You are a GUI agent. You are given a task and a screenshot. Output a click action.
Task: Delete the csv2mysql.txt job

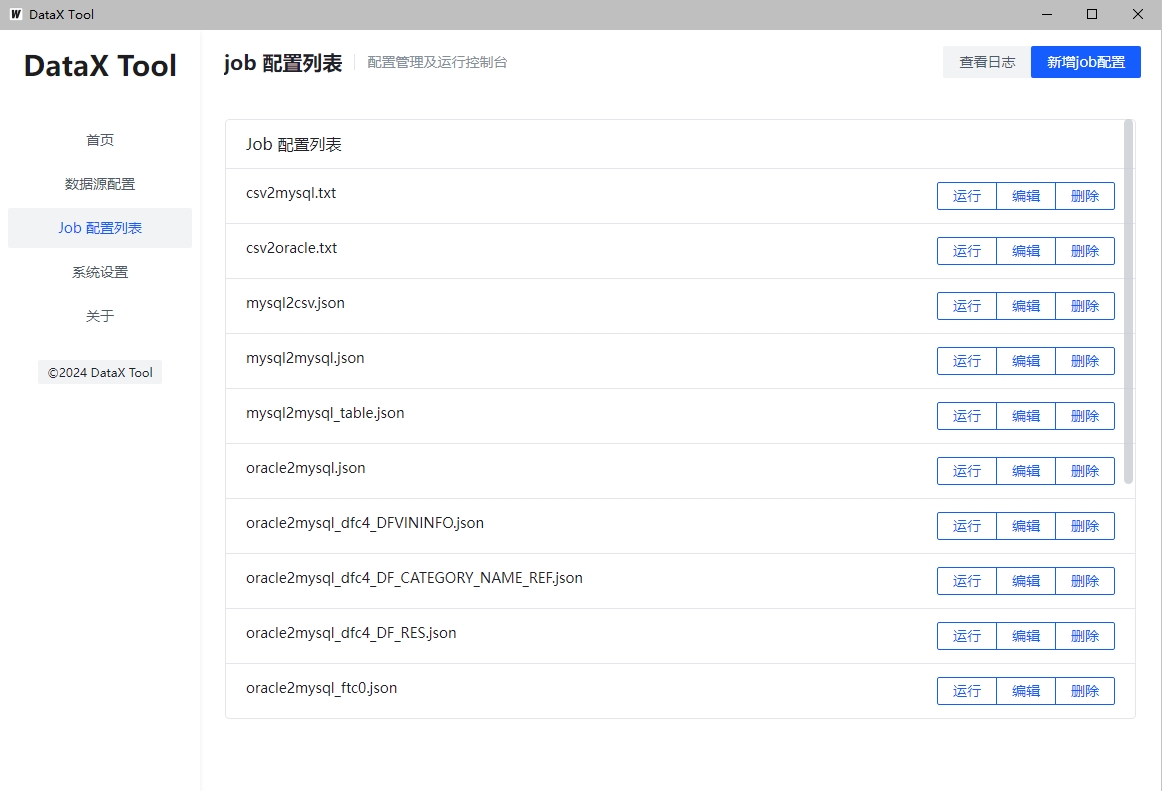tap(1085, 196)
